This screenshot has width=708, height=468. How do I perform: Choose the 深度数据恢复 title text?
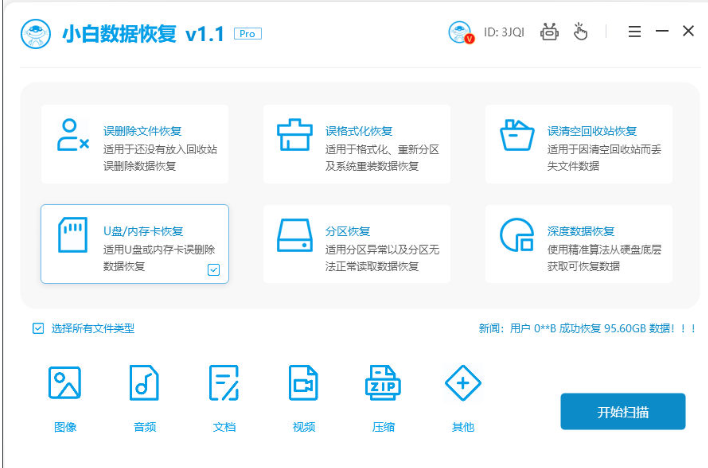click(x=581, y=231)
